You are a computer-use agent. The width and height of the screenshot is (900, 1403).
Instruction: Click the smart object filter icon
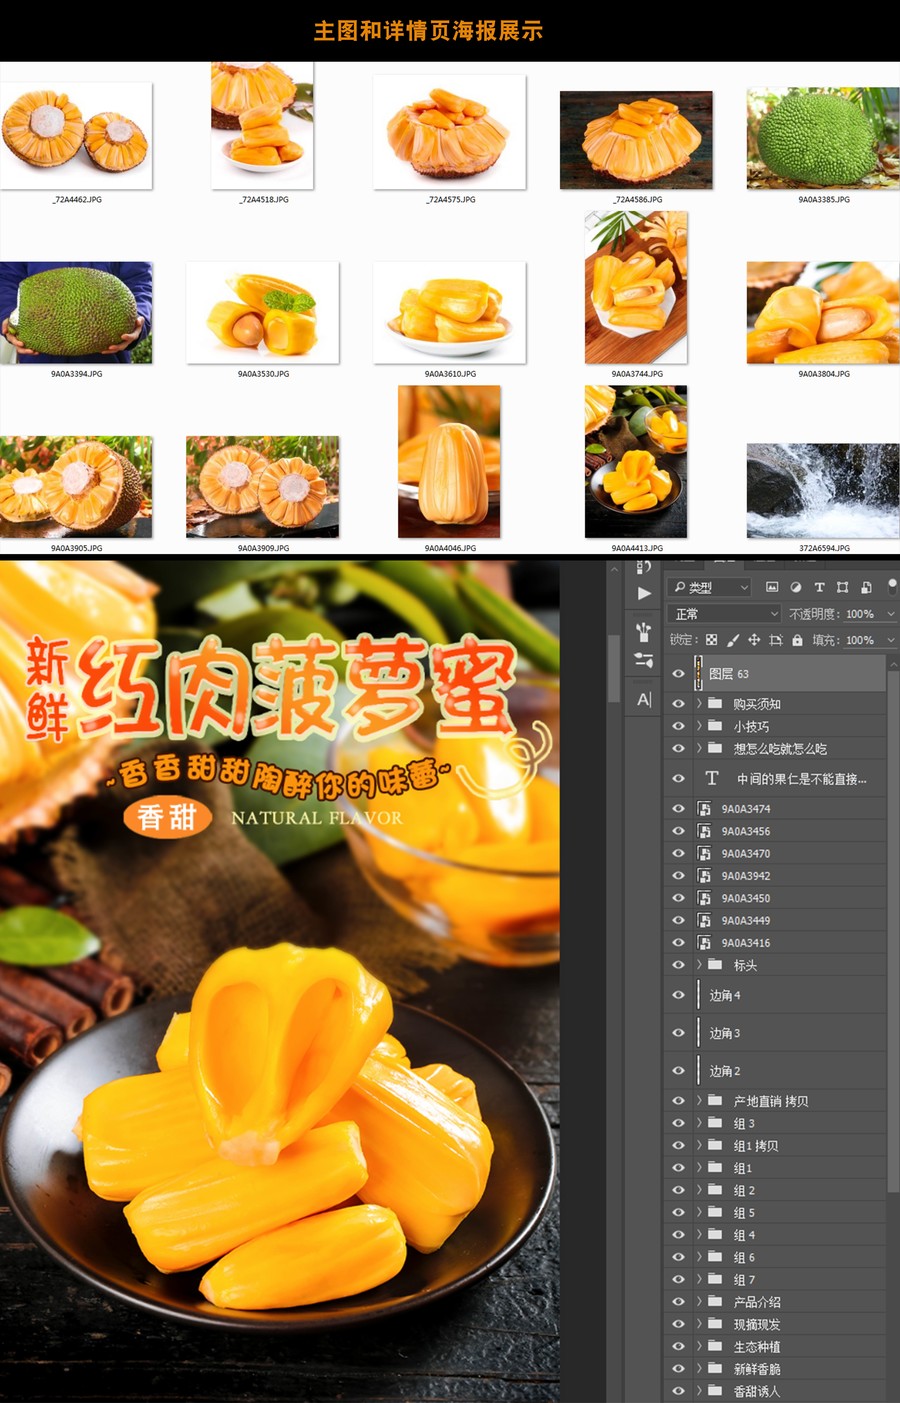(x=866, y=587)
